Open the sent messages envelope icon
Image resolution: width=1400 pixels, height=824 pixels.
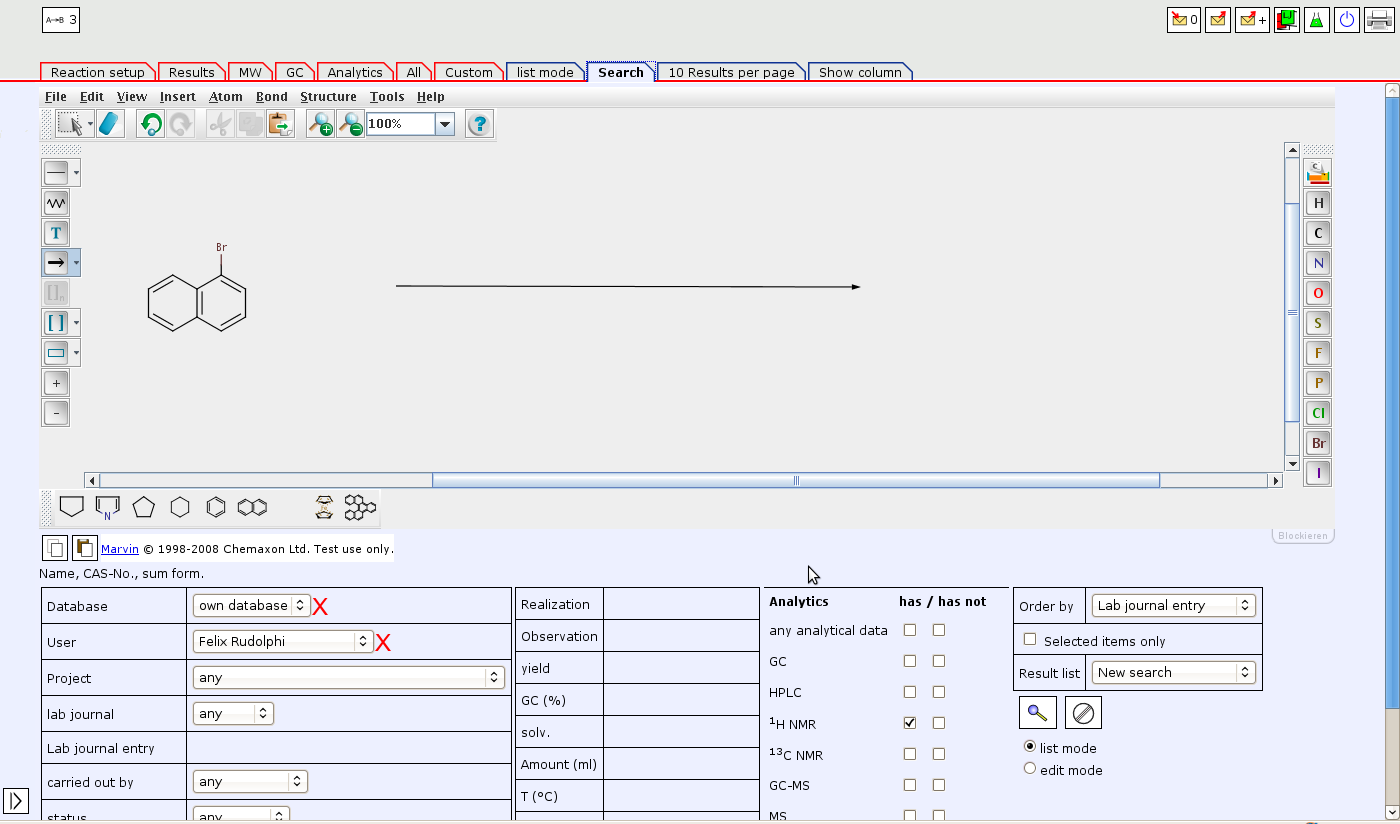pos(1218,20)
